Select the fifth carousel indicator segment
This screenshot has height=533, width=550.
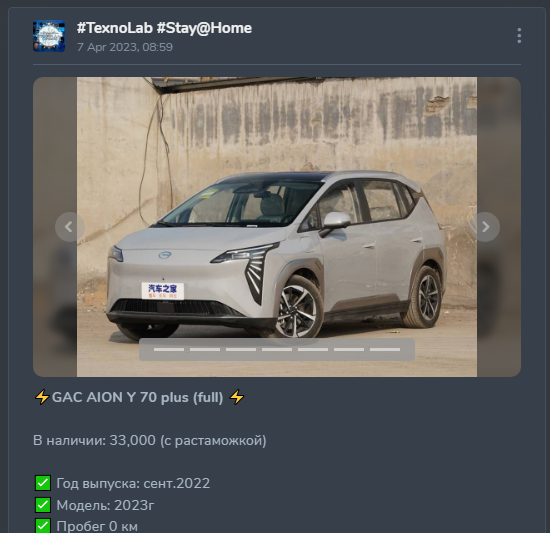pos(313,349)
